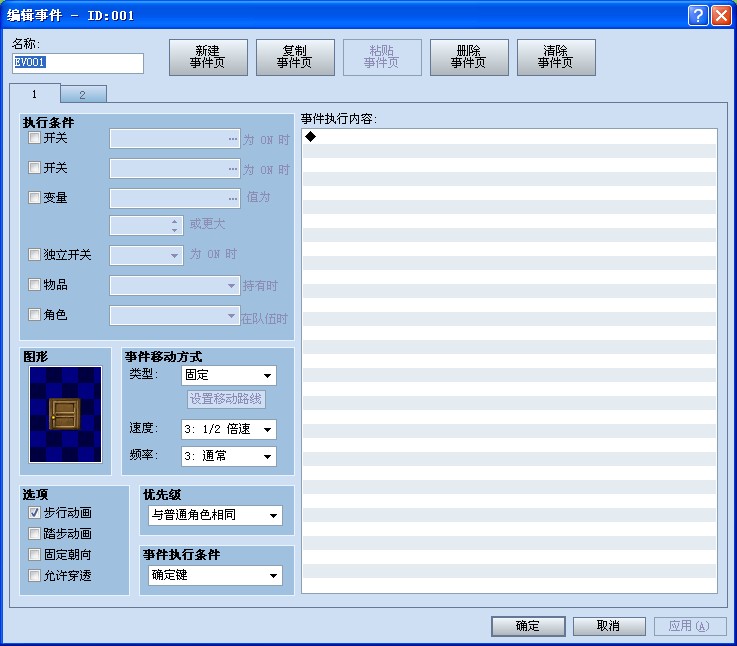This screenshot has height=646, width=737.
Task: Open the 事件执行条件 dropdown showing 确定键
Action: pos(215,575)
